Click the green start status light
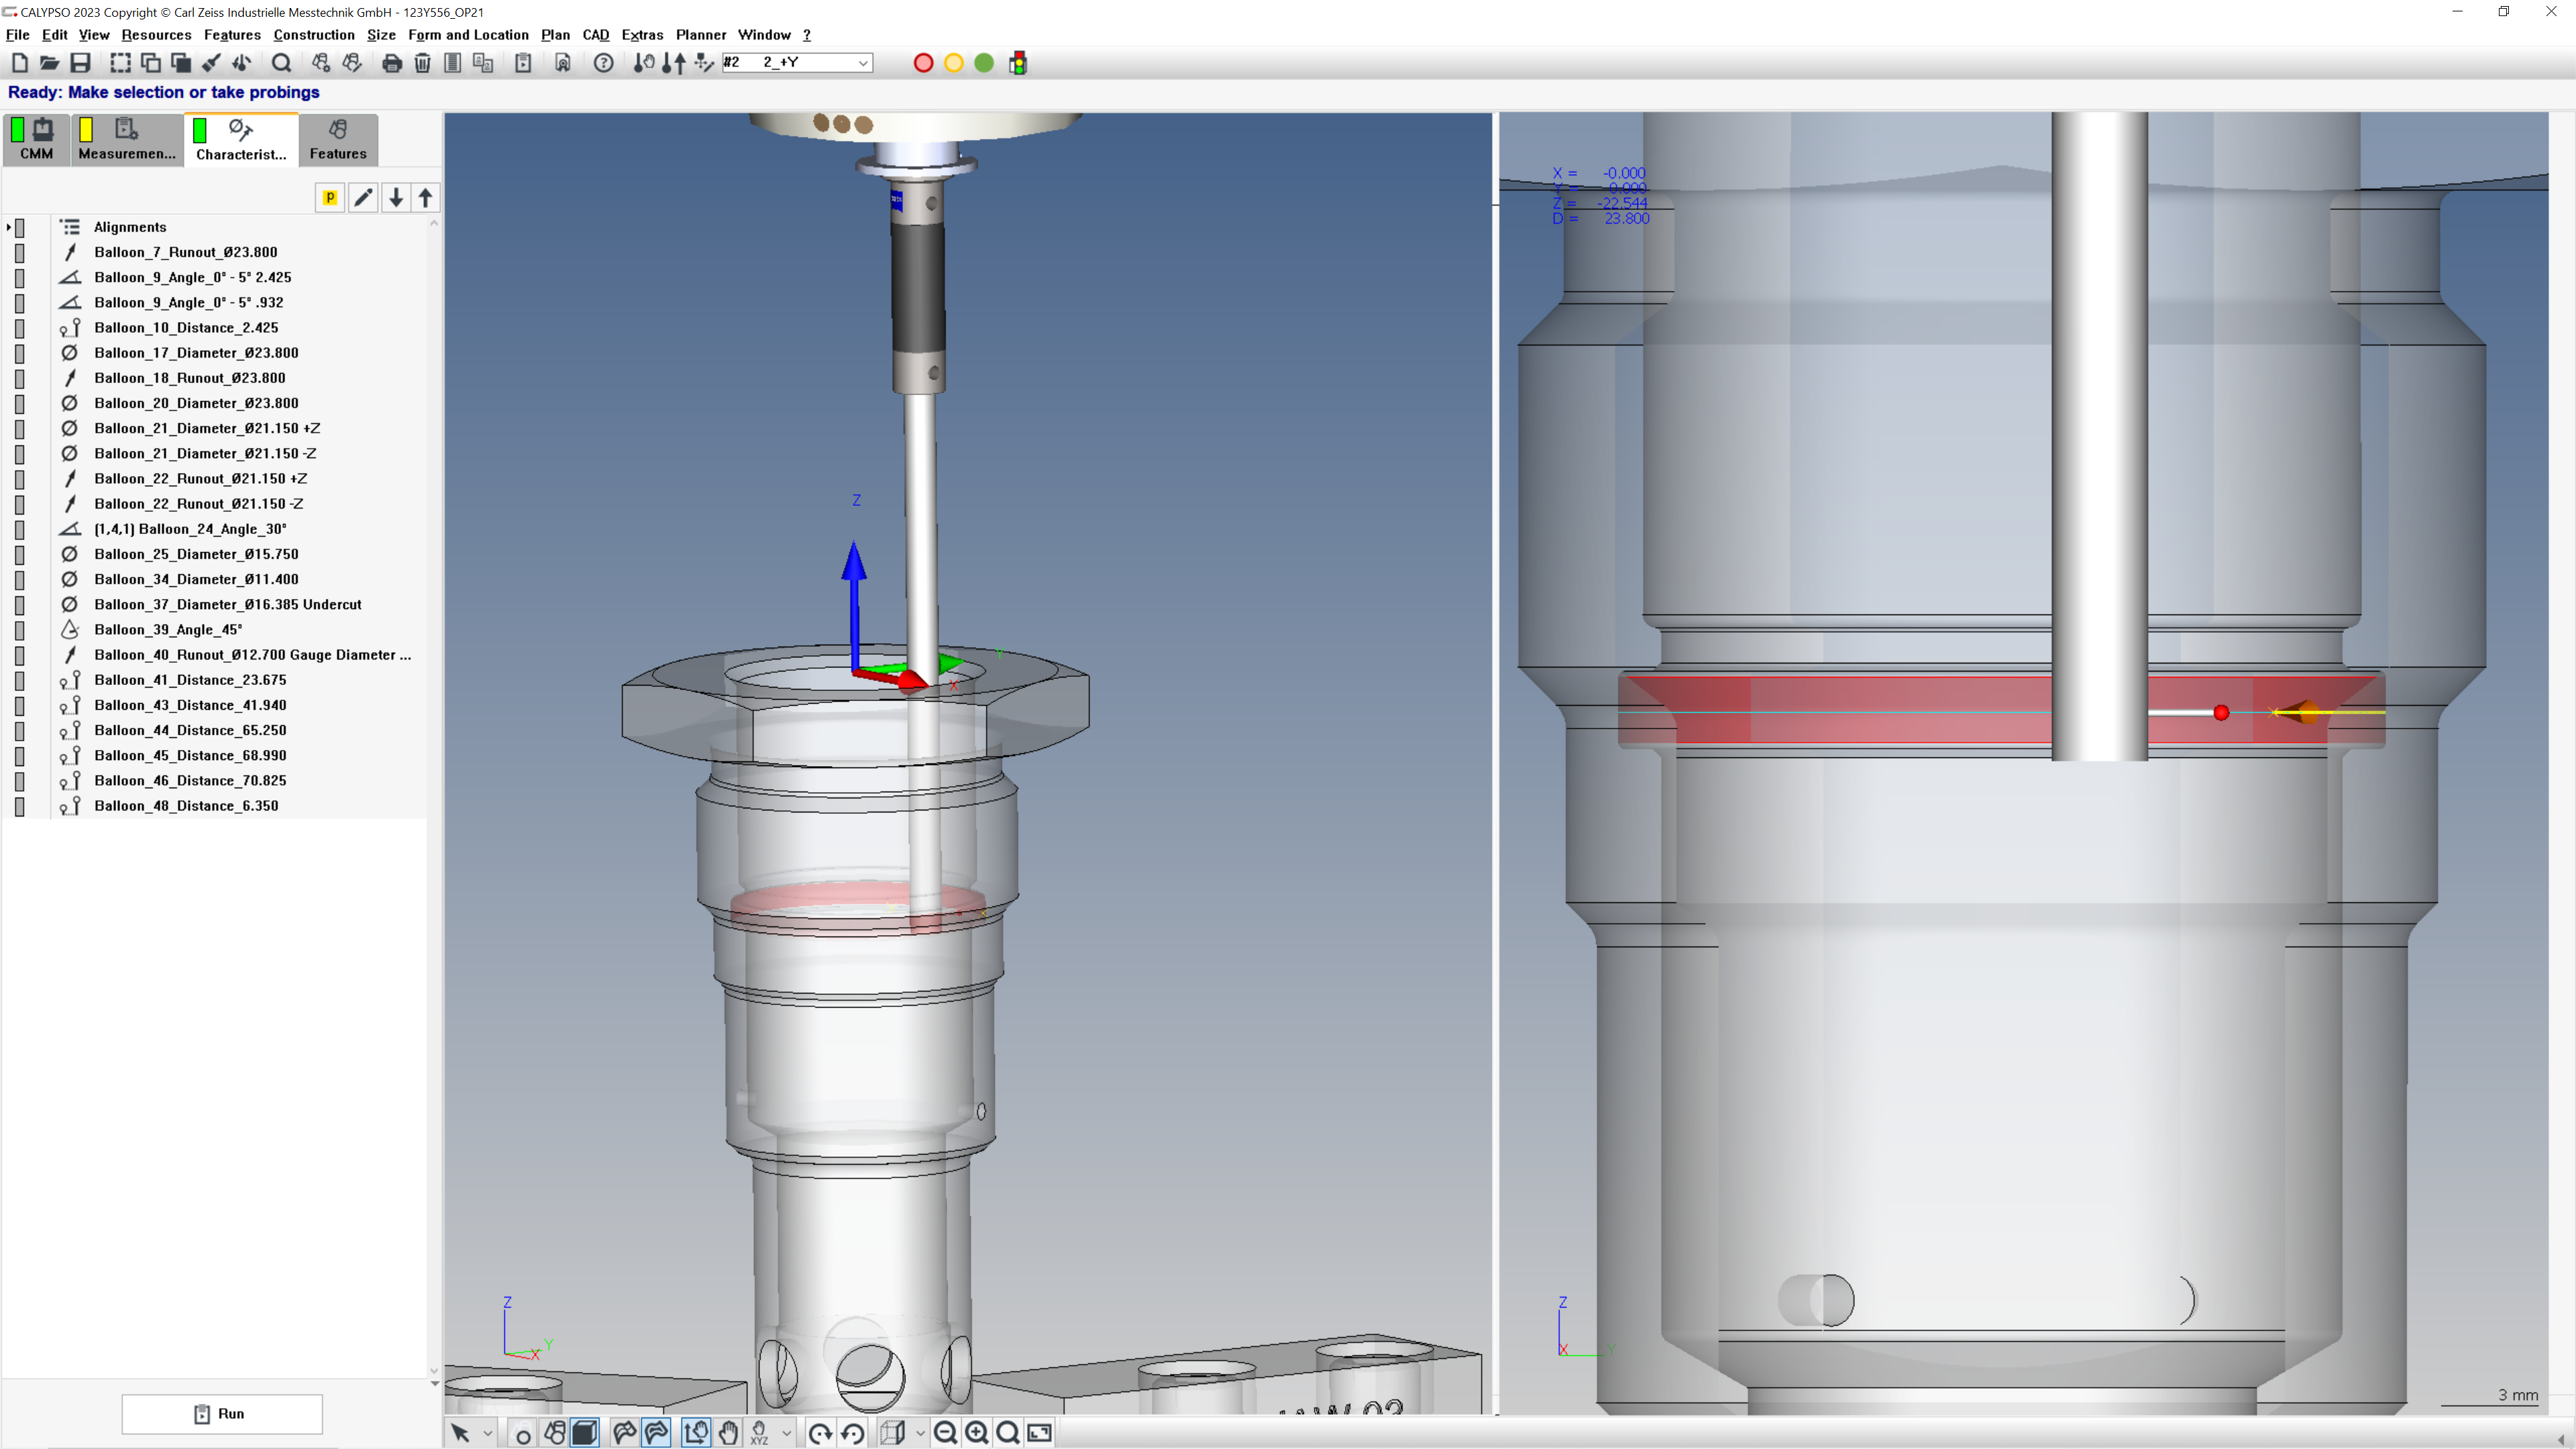2576x1449 pixels. coord(985,62)
